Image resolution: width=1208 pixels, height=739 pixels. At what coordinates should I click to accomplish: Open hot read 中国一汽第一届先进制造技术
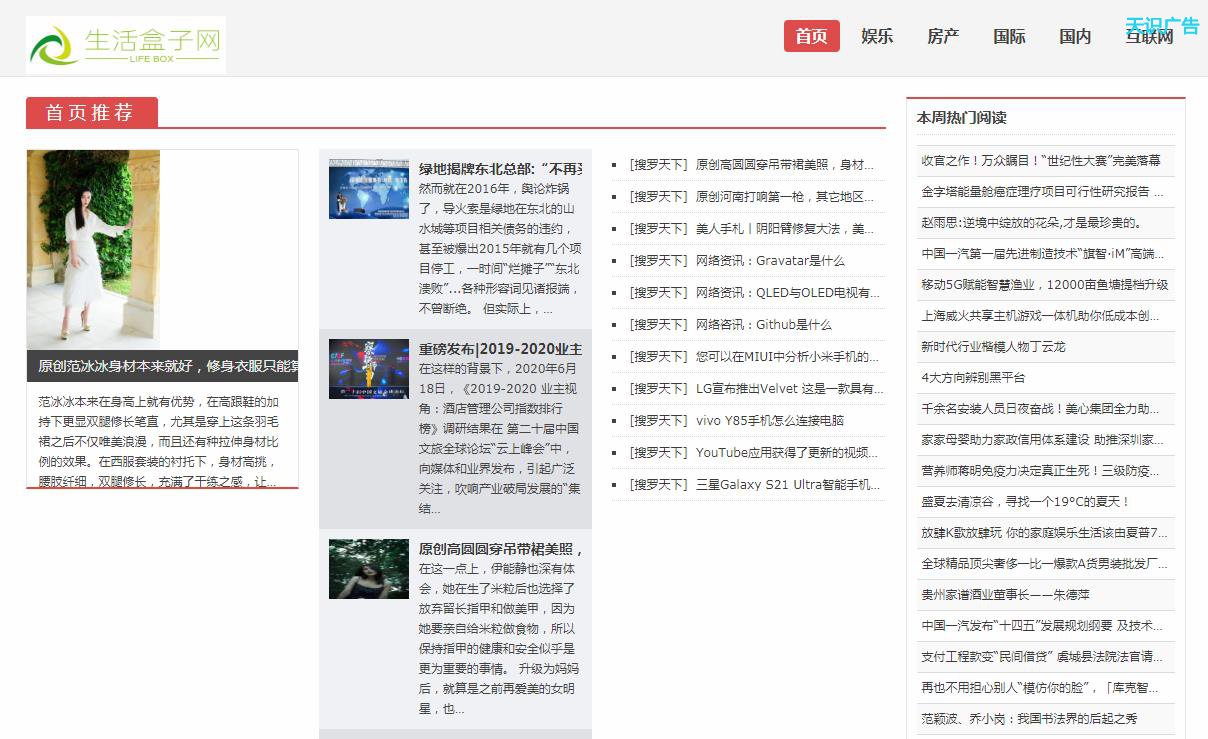1043,253
